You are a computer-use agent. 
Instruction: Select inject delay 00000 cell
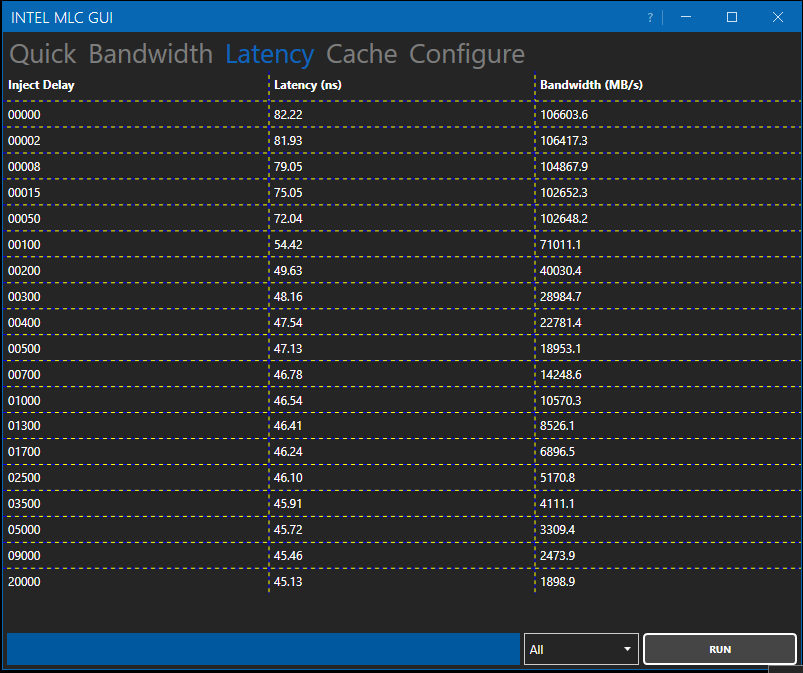click(24, 115)
